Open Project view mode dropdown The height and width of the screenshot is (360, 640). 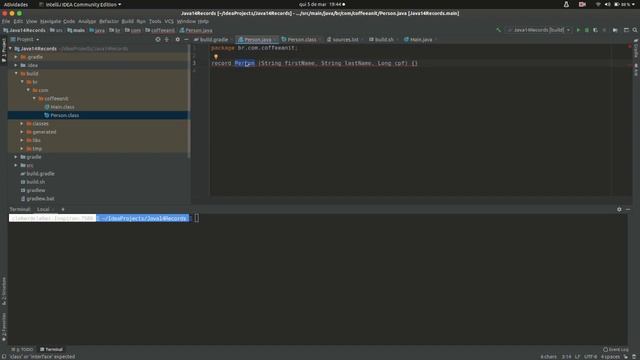point(25,39)
